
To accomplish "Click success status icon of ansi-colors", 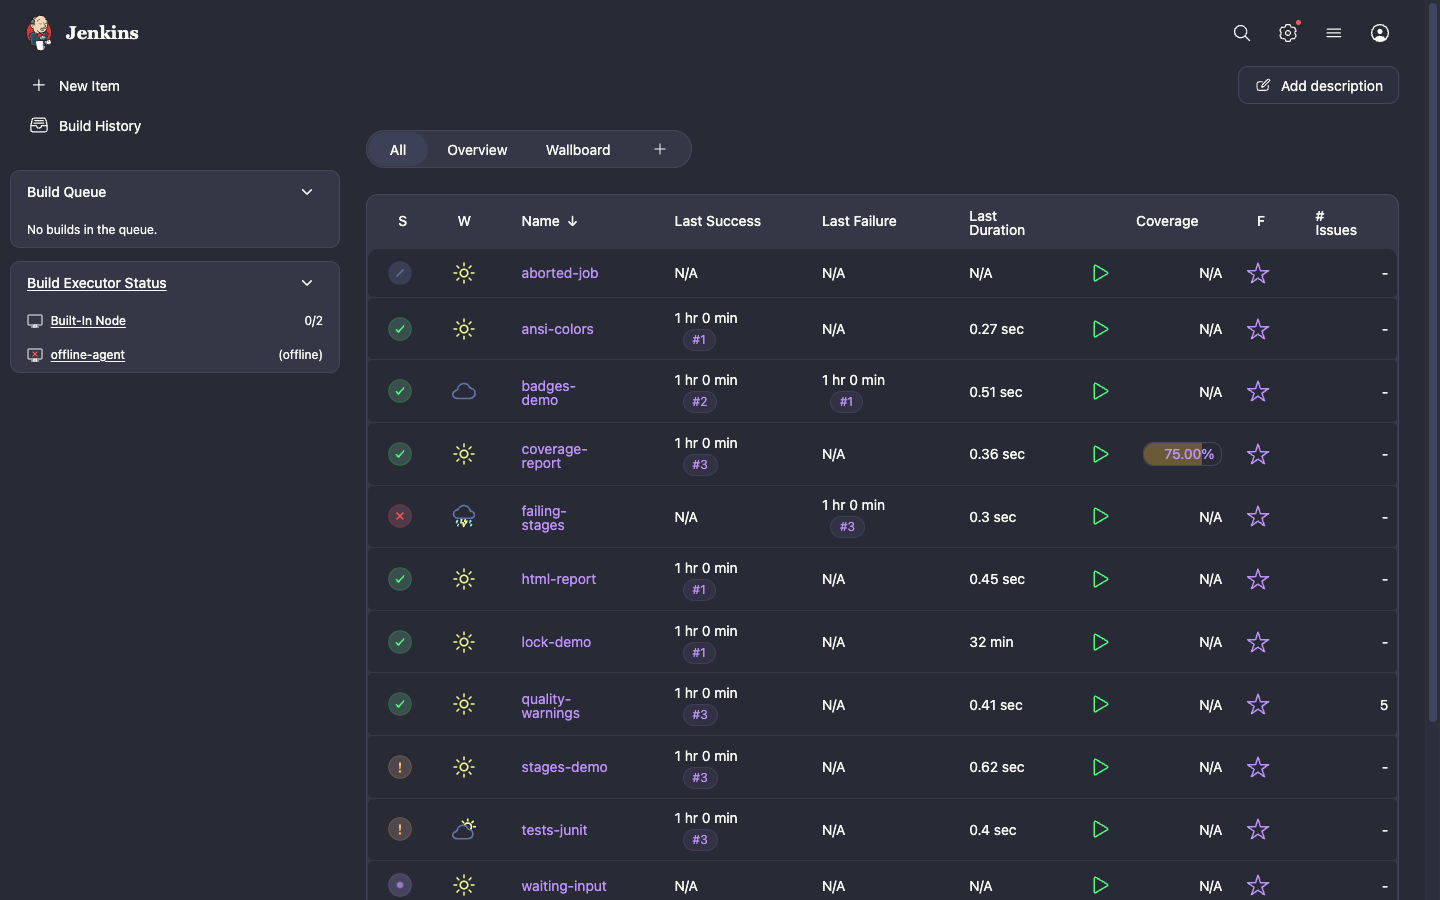I will pos(400,329).
